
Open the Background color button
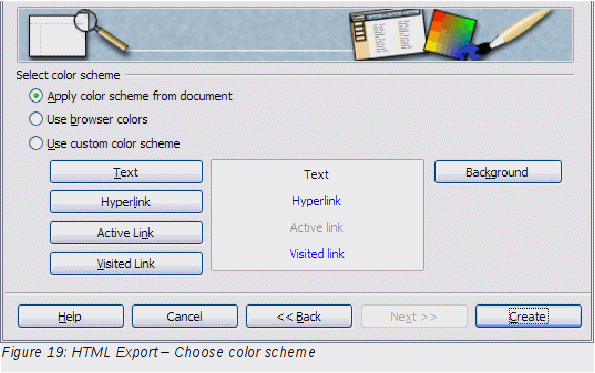tap(498, 172)
